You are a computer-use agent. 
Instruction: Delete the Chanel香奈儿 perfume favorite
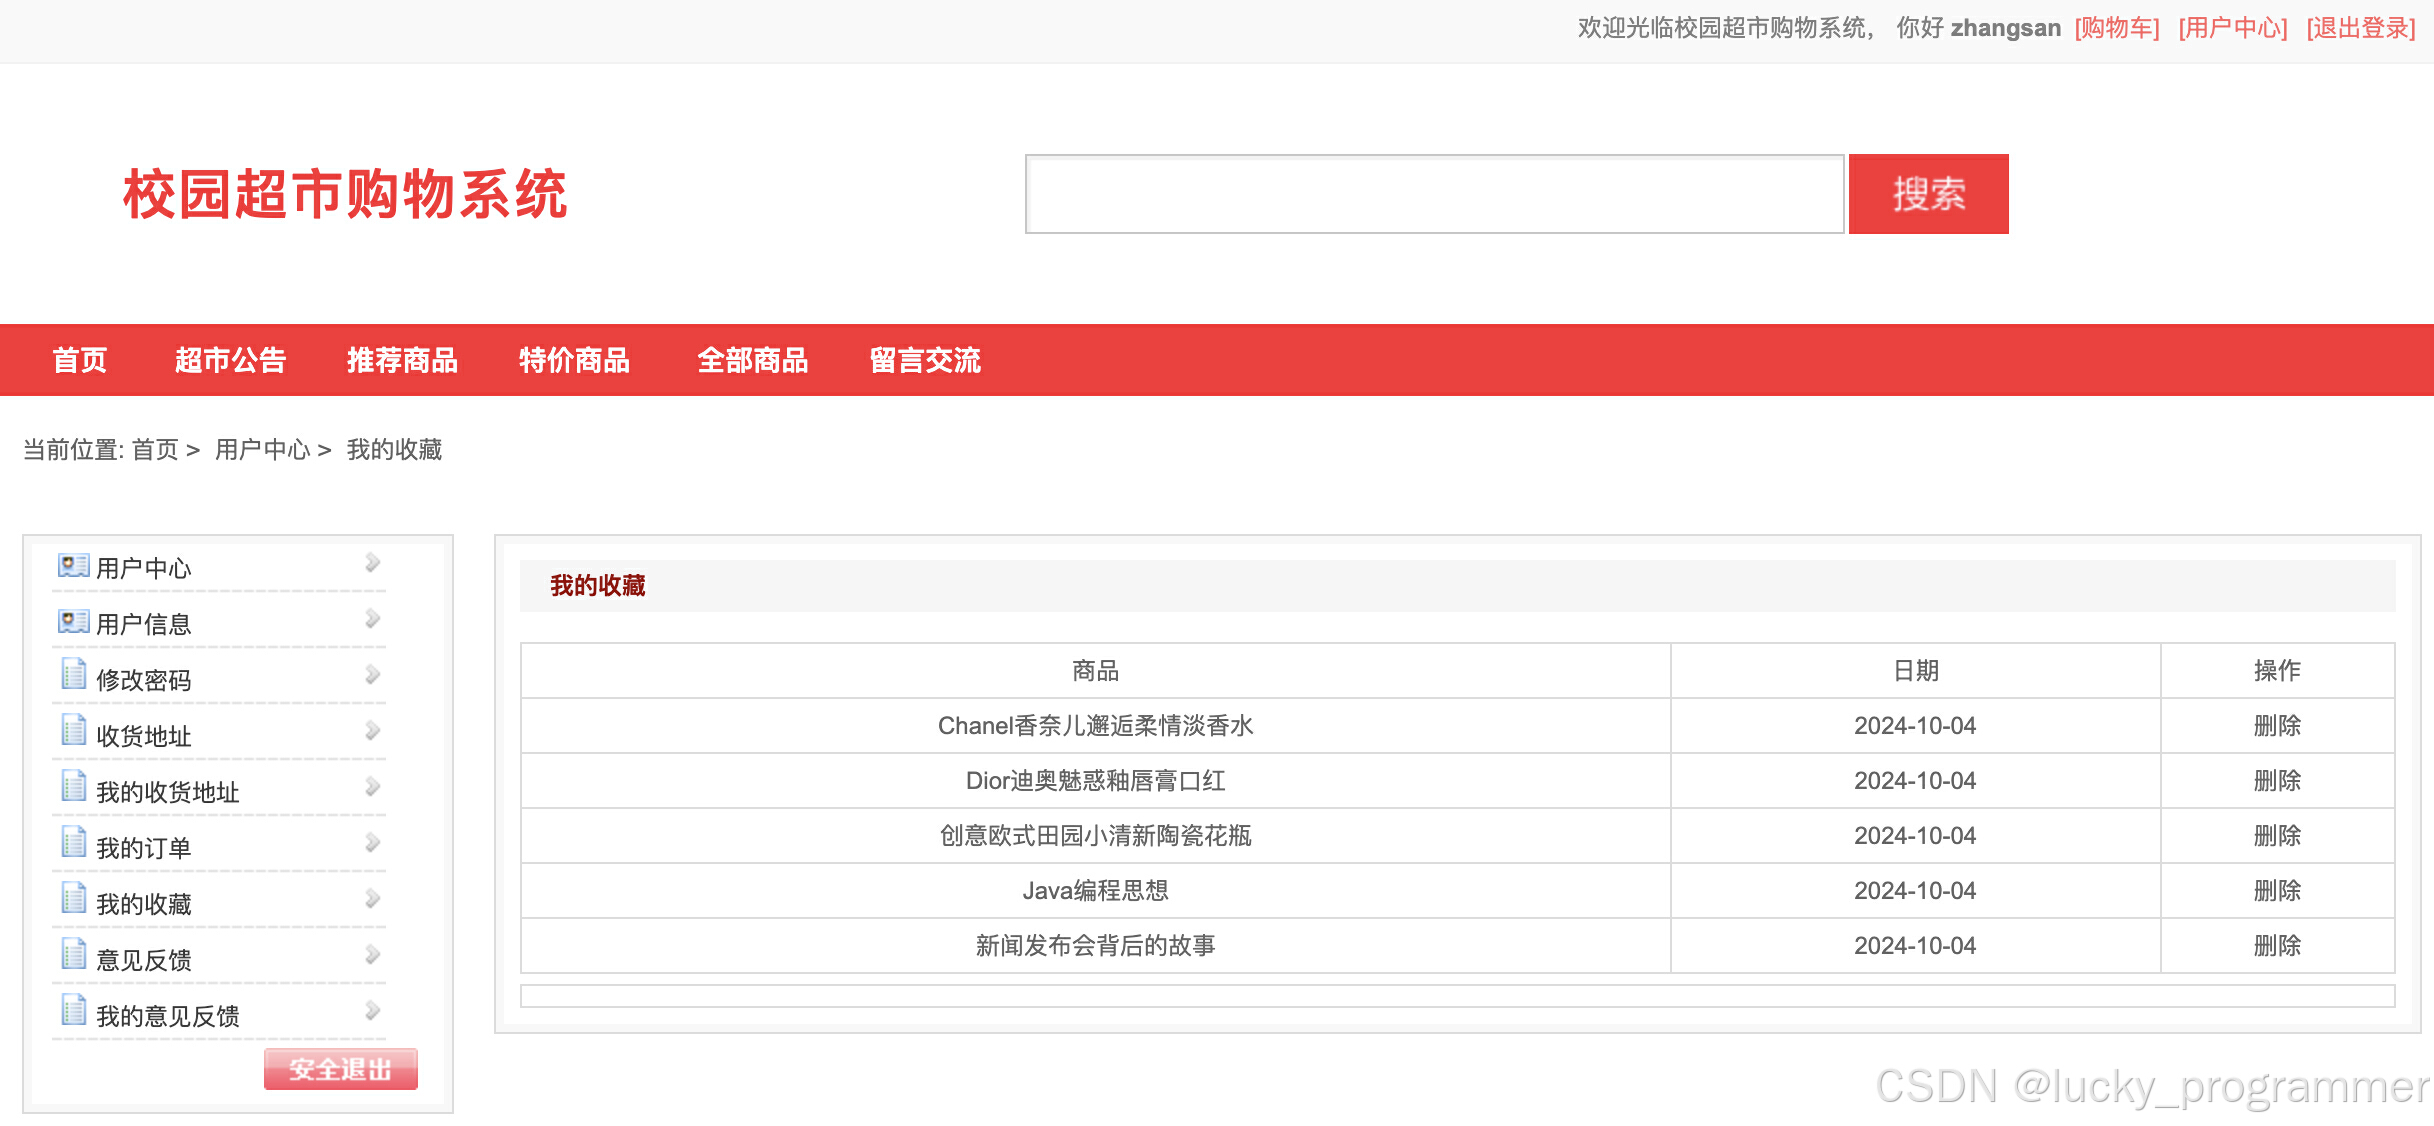(2277, 726)
